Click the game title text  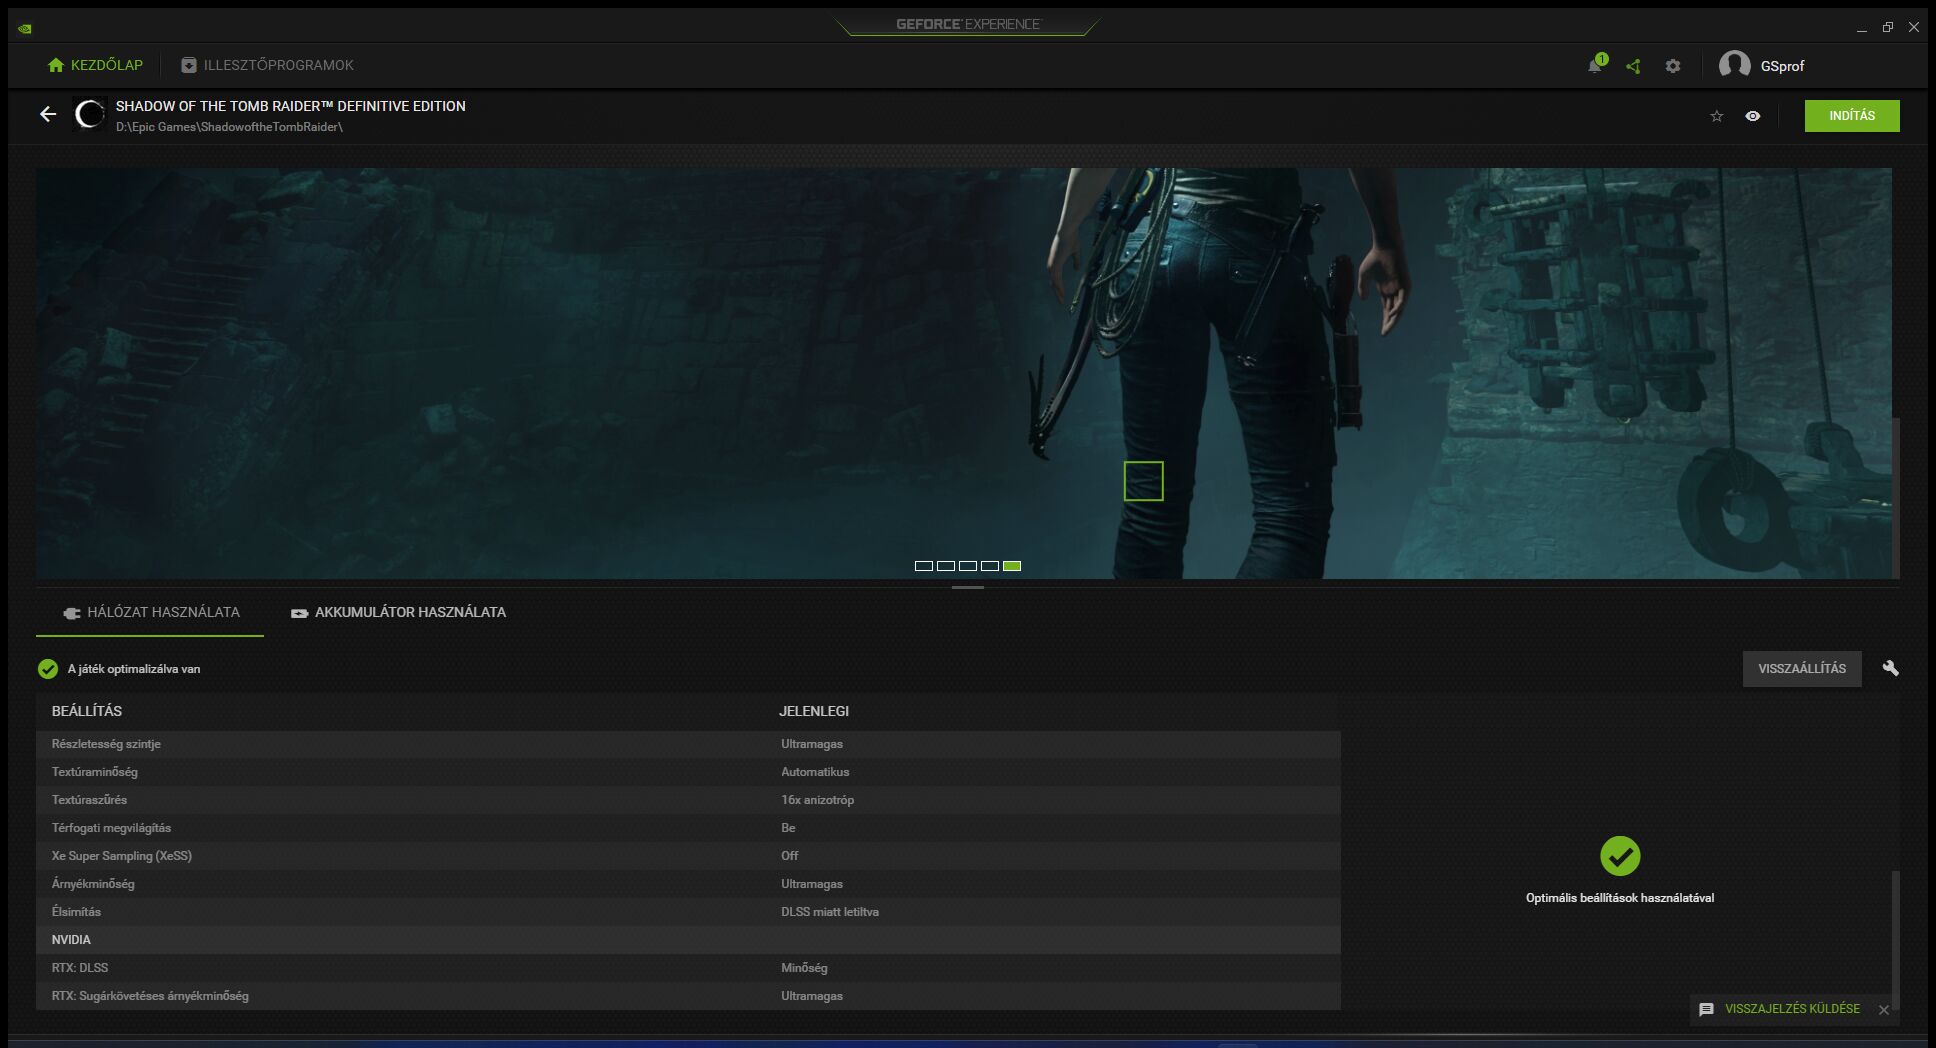click(290, 106)
